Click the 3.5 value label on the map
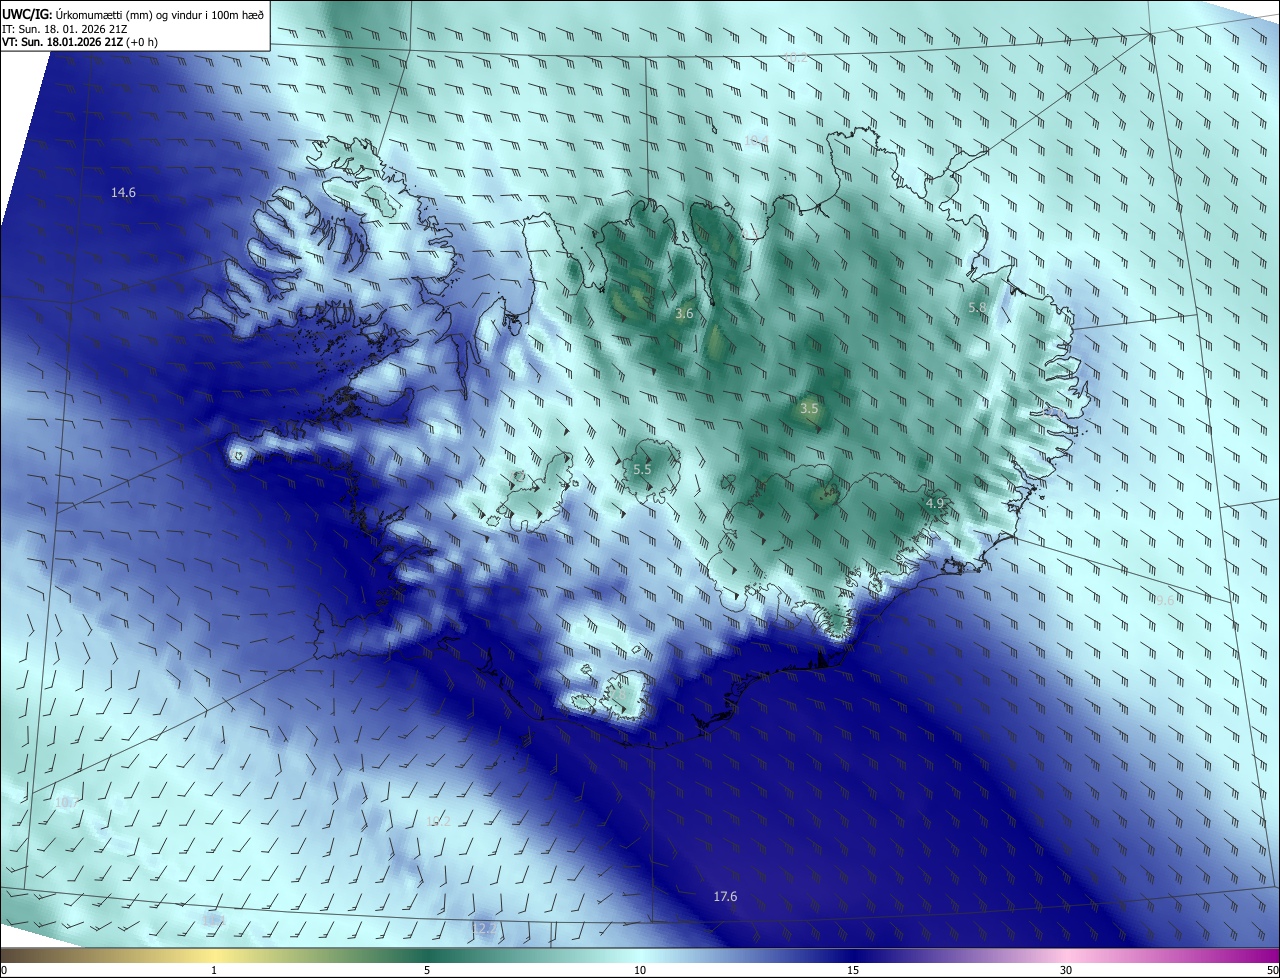This screenshot has height=978, width=1280. click(809, 408)
